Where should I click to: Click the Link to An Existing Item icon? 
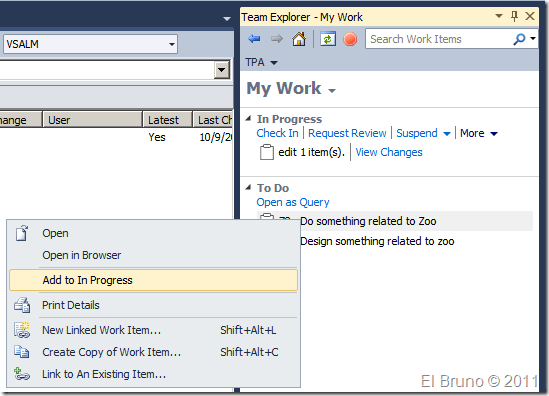click(x=22, y=374)
